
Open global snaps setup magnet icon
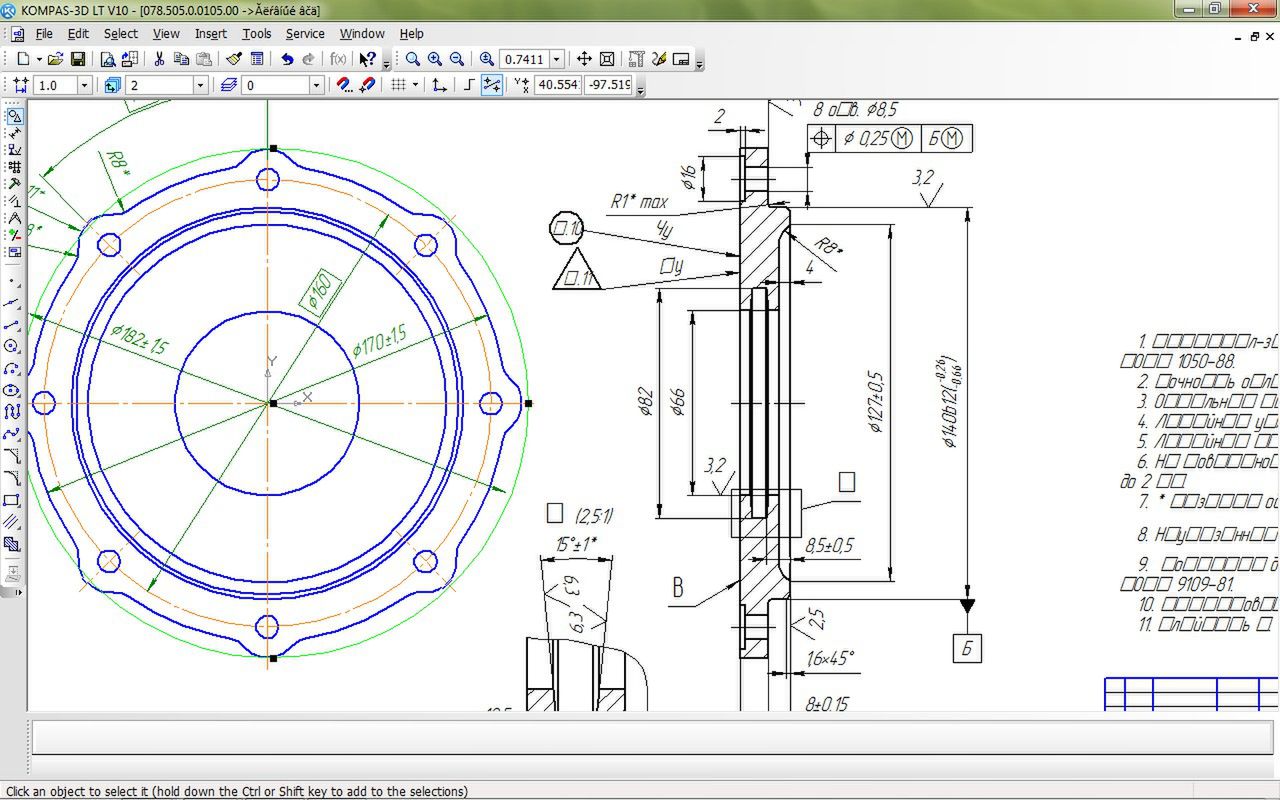344,85
